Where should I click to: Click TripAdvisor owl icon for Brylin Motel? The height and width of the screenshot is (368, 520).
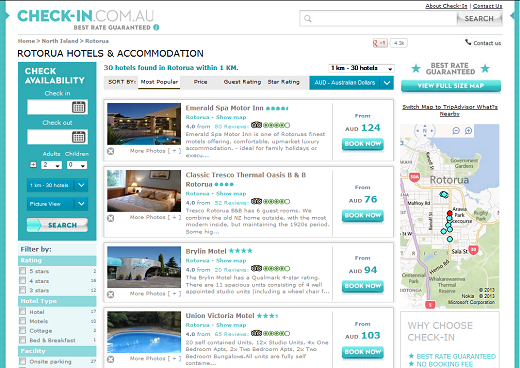(256, 268)
